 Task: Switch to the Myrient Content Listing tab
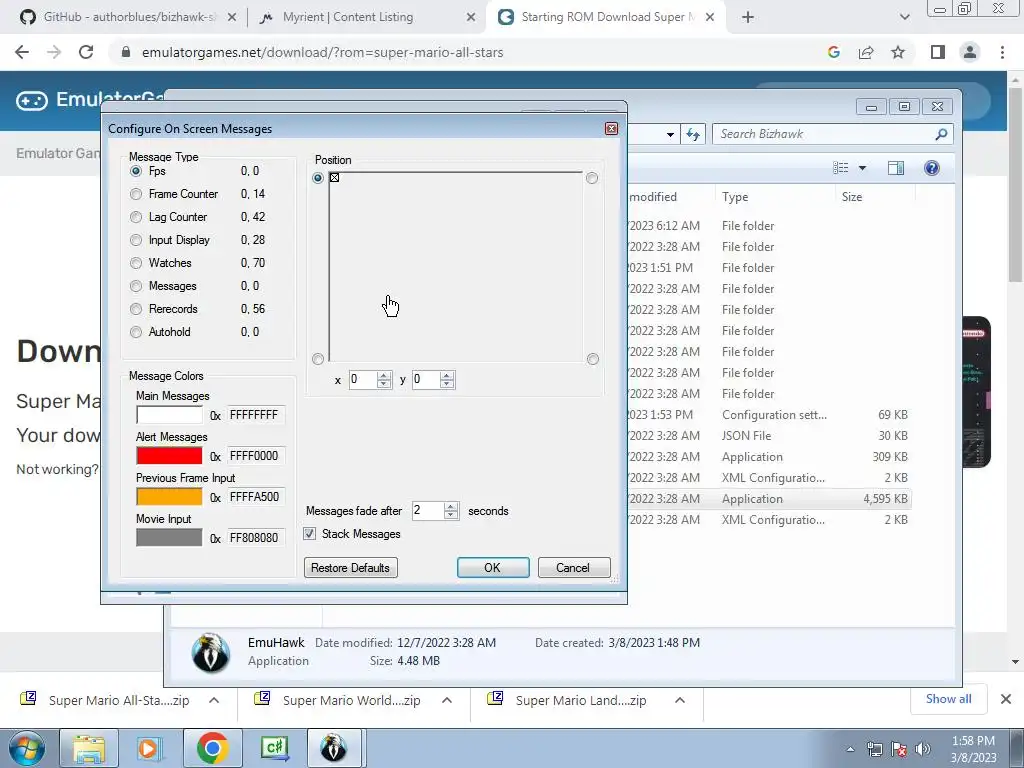point(348,17)
